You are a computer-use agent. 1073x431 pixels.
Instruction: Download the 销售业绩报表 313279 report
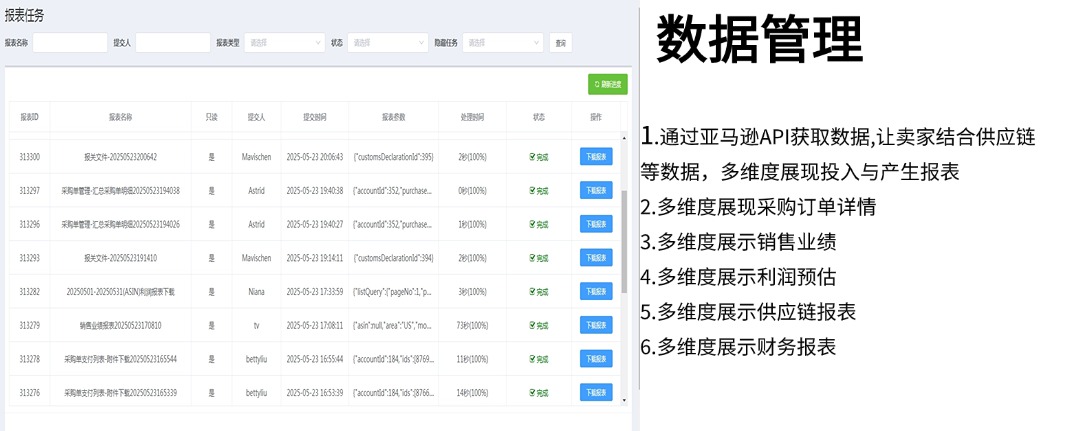(x=596, y=325)
